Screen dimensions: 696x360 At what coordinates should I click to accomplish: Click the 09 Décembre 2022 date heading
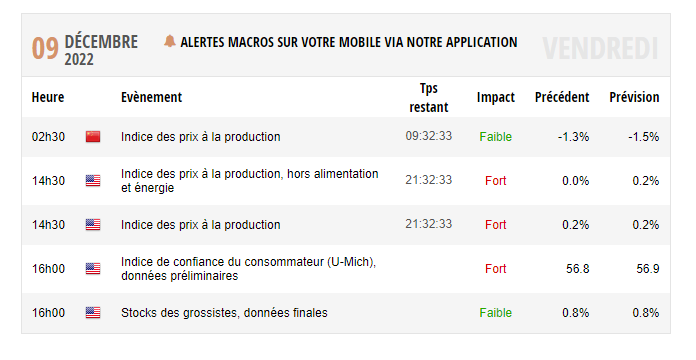click(85, 49)
